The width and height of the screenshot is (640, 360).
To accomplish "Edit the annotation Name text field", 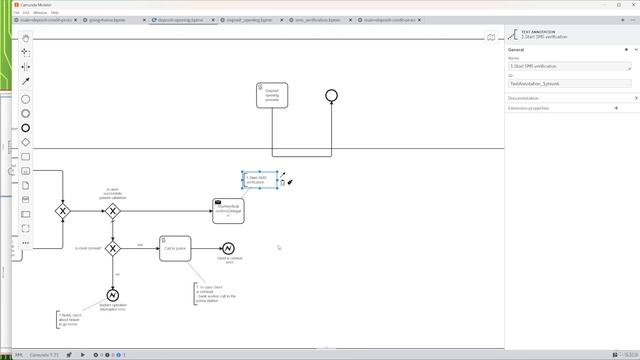I will click(x=569, y=66).
